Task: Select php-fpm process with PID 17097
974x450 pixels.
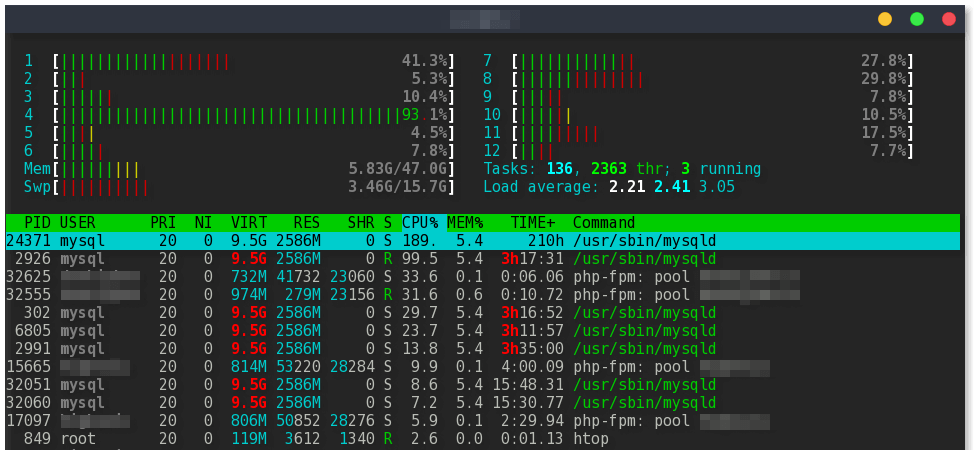Action: (x=483, y=421)
